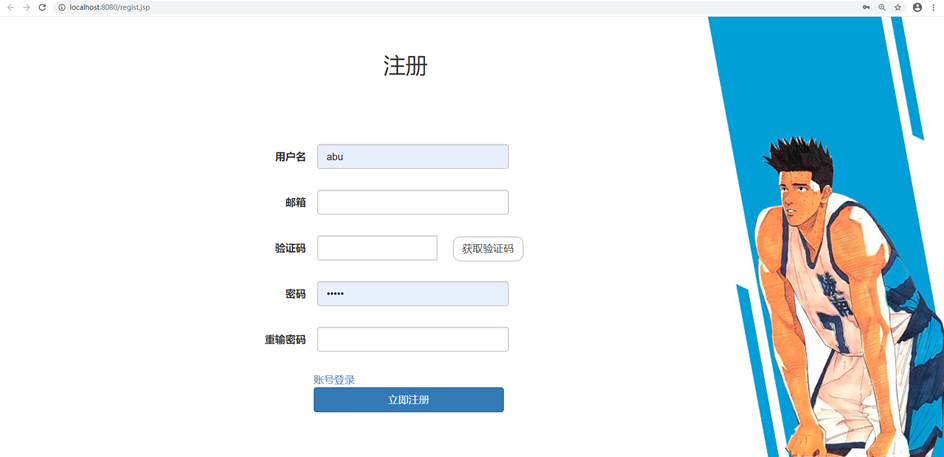The image size is (944, 457).
Task: Open saved passwords key icon
Action: click(866, 7)
